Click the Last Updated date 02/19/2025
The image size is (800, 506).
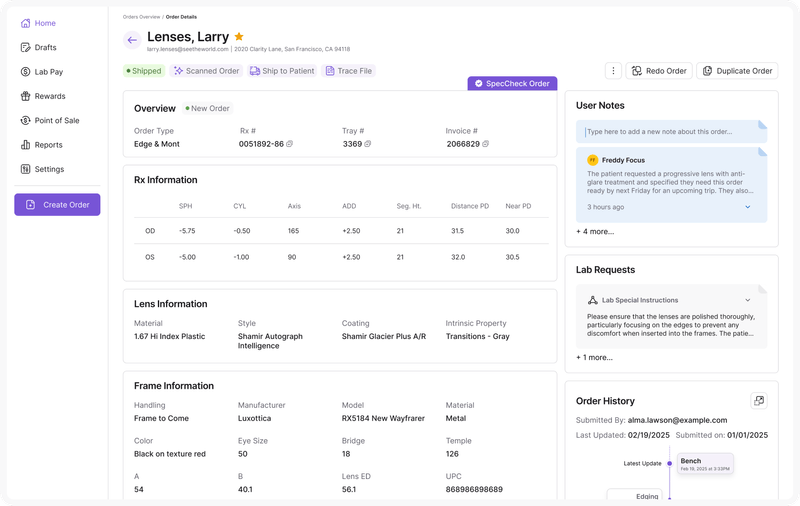(648, 435)
